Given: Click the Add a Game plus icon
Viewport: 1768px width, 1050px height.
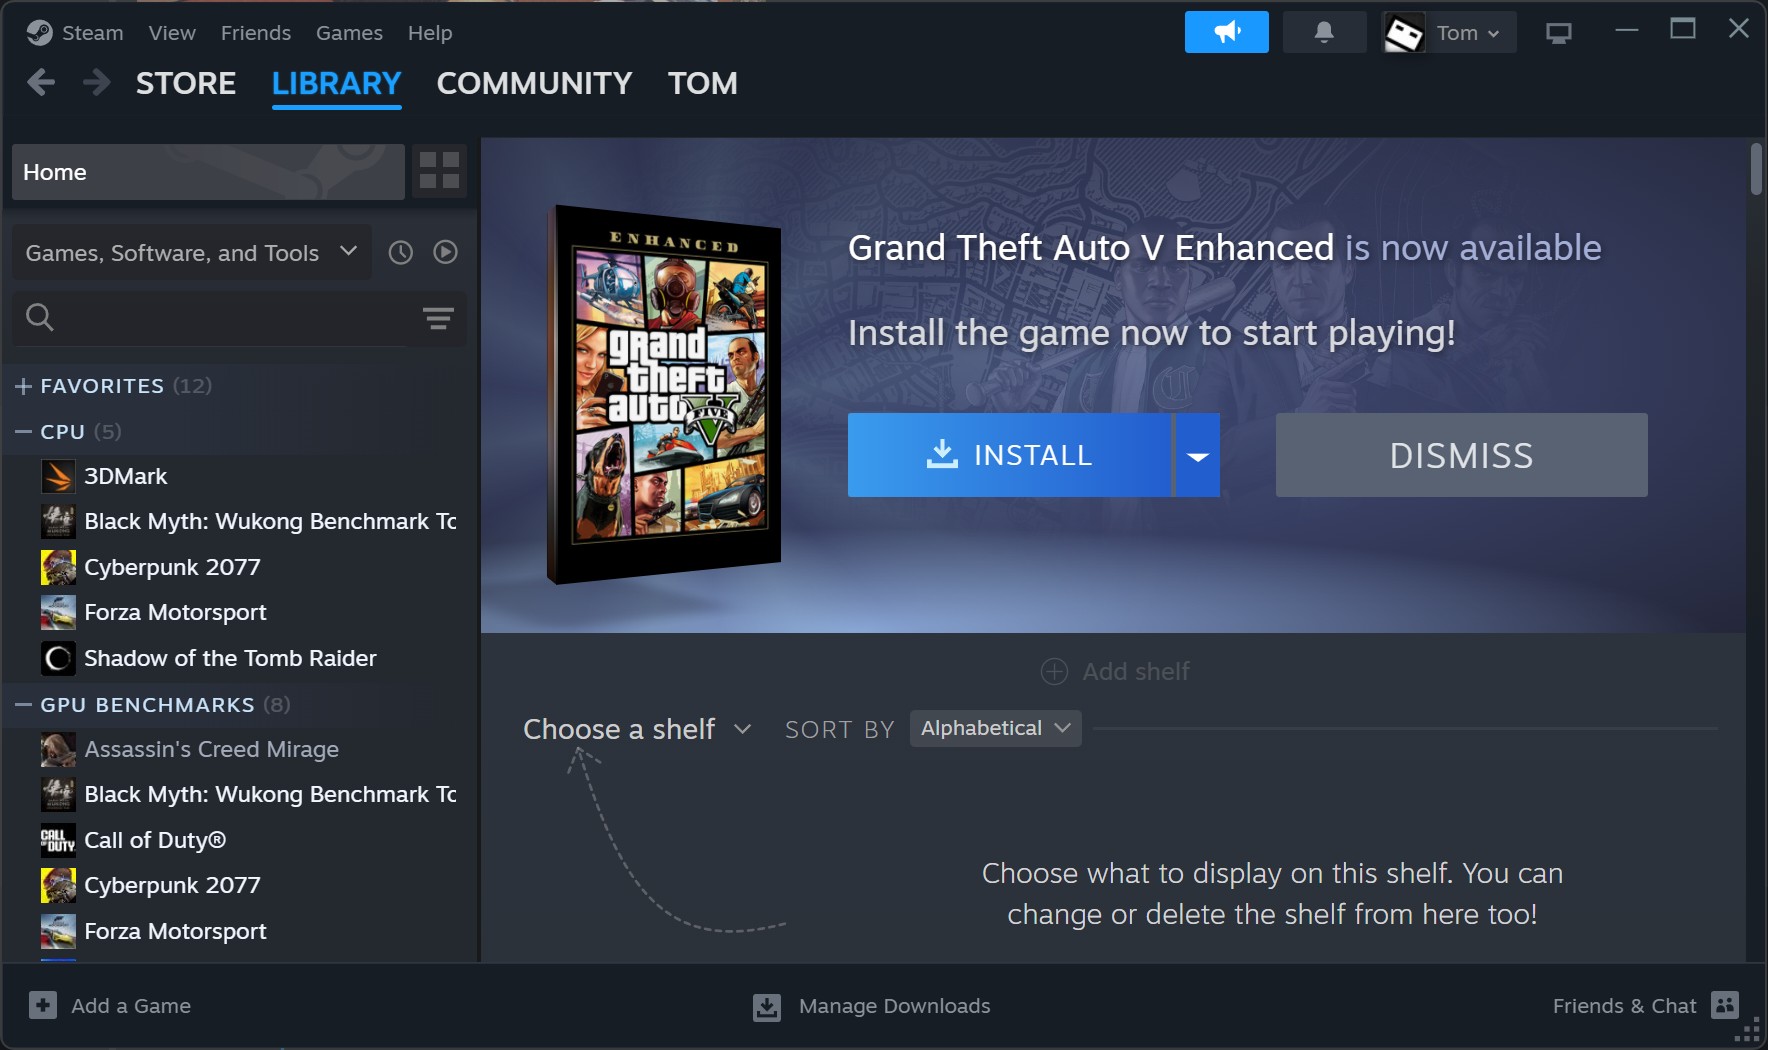Looking at the screenshot, I should [43, 1005].
